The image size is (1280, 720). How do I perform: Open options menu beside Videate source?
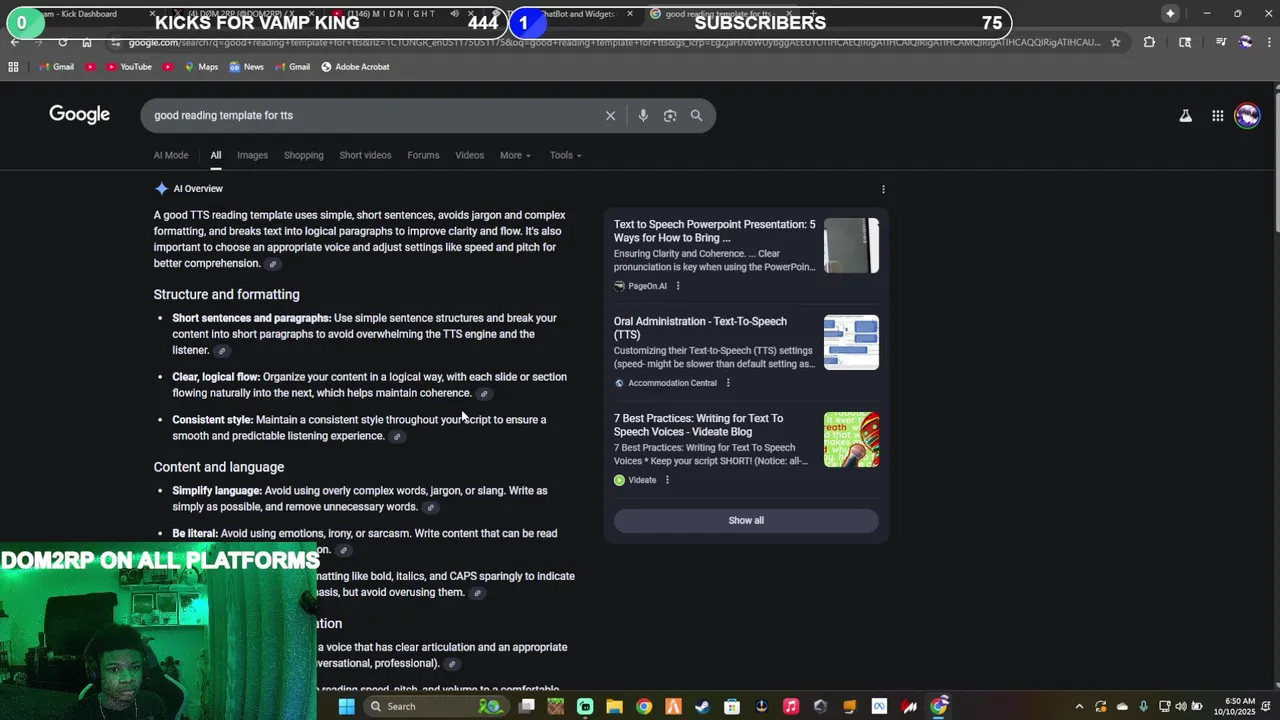[667, 480]
